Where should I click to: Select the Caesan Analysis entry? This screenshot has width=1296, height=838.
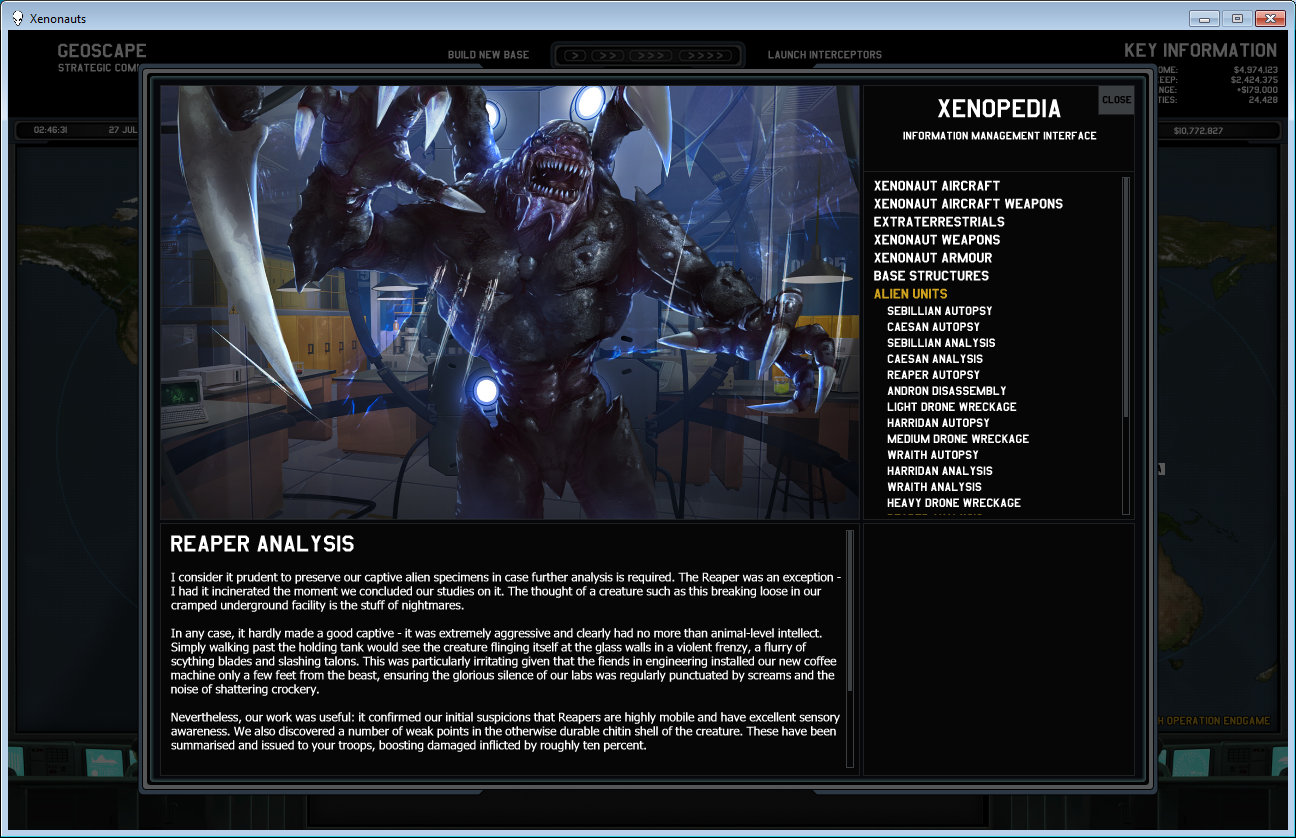point(934,359)
